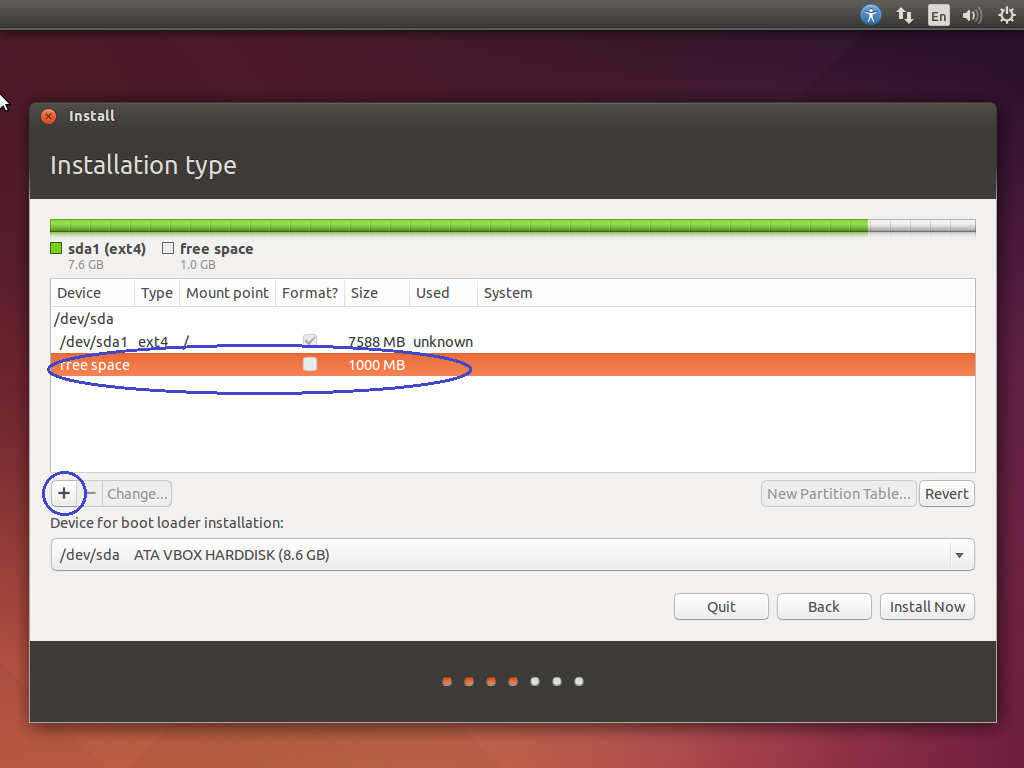Select the /dev/sda1 ext4 partition row
Image resolution: width=1024 pixels, height=768 pixels.
(200, 341)
